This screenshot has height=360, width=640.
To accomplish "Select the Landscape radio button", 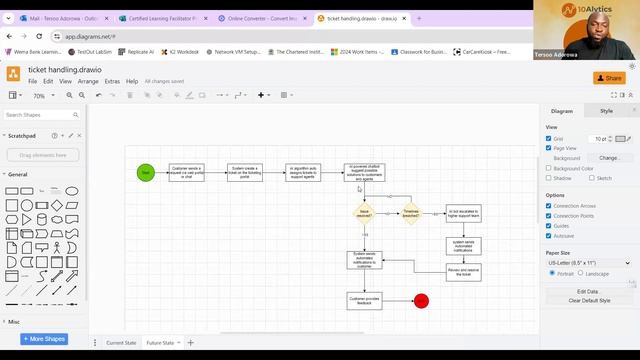I will click(x=580, y=273).
